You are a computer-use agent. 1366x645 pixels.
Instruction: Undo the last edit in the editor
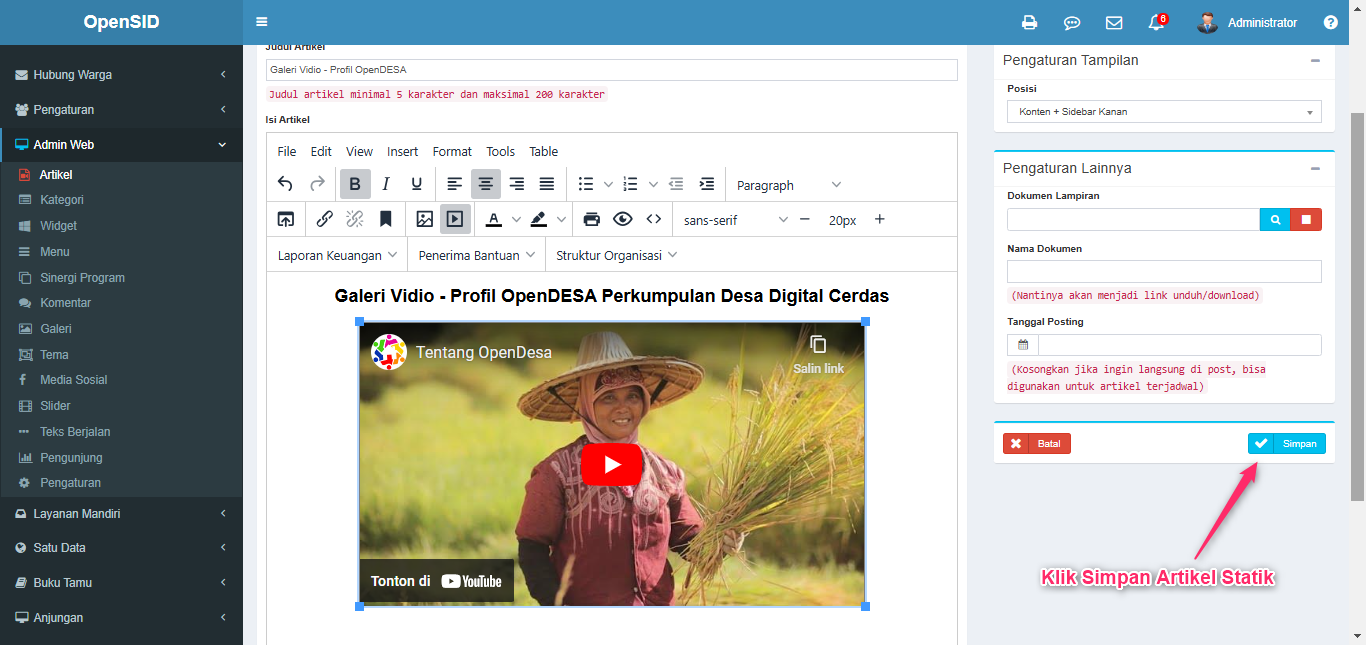coord(285,184)
